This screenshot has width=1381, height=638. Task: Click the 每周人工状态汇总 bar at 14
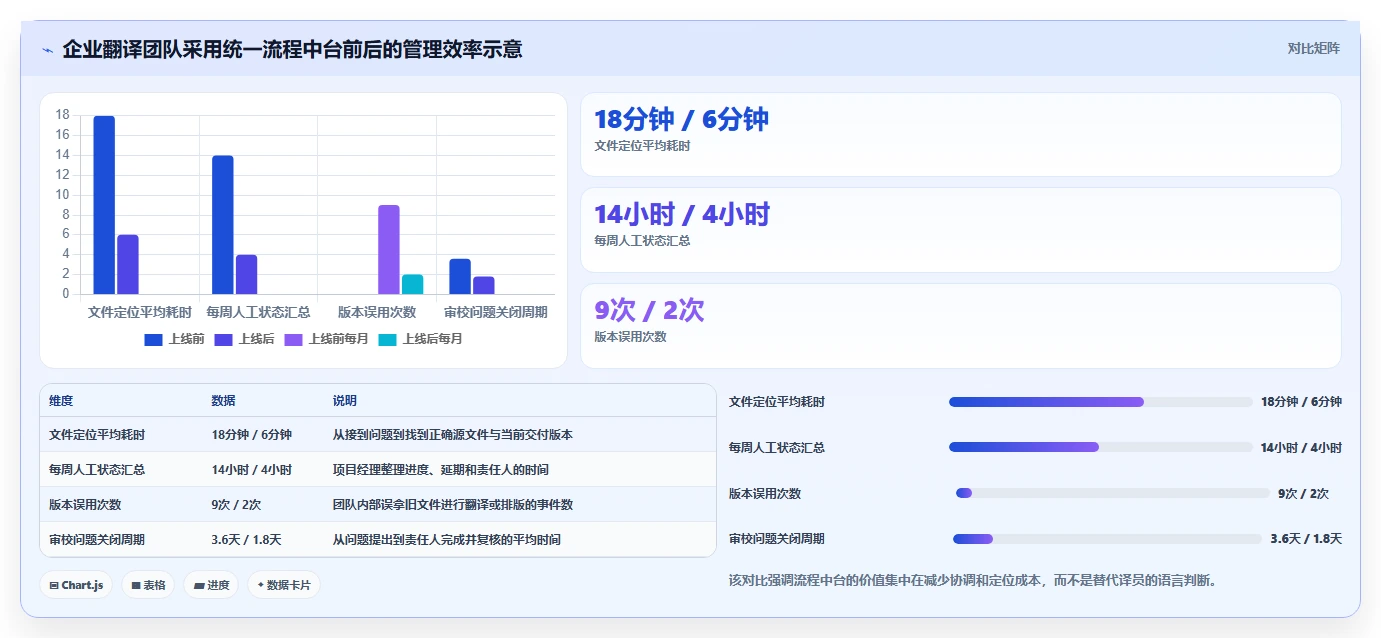(x=223, y=225)
